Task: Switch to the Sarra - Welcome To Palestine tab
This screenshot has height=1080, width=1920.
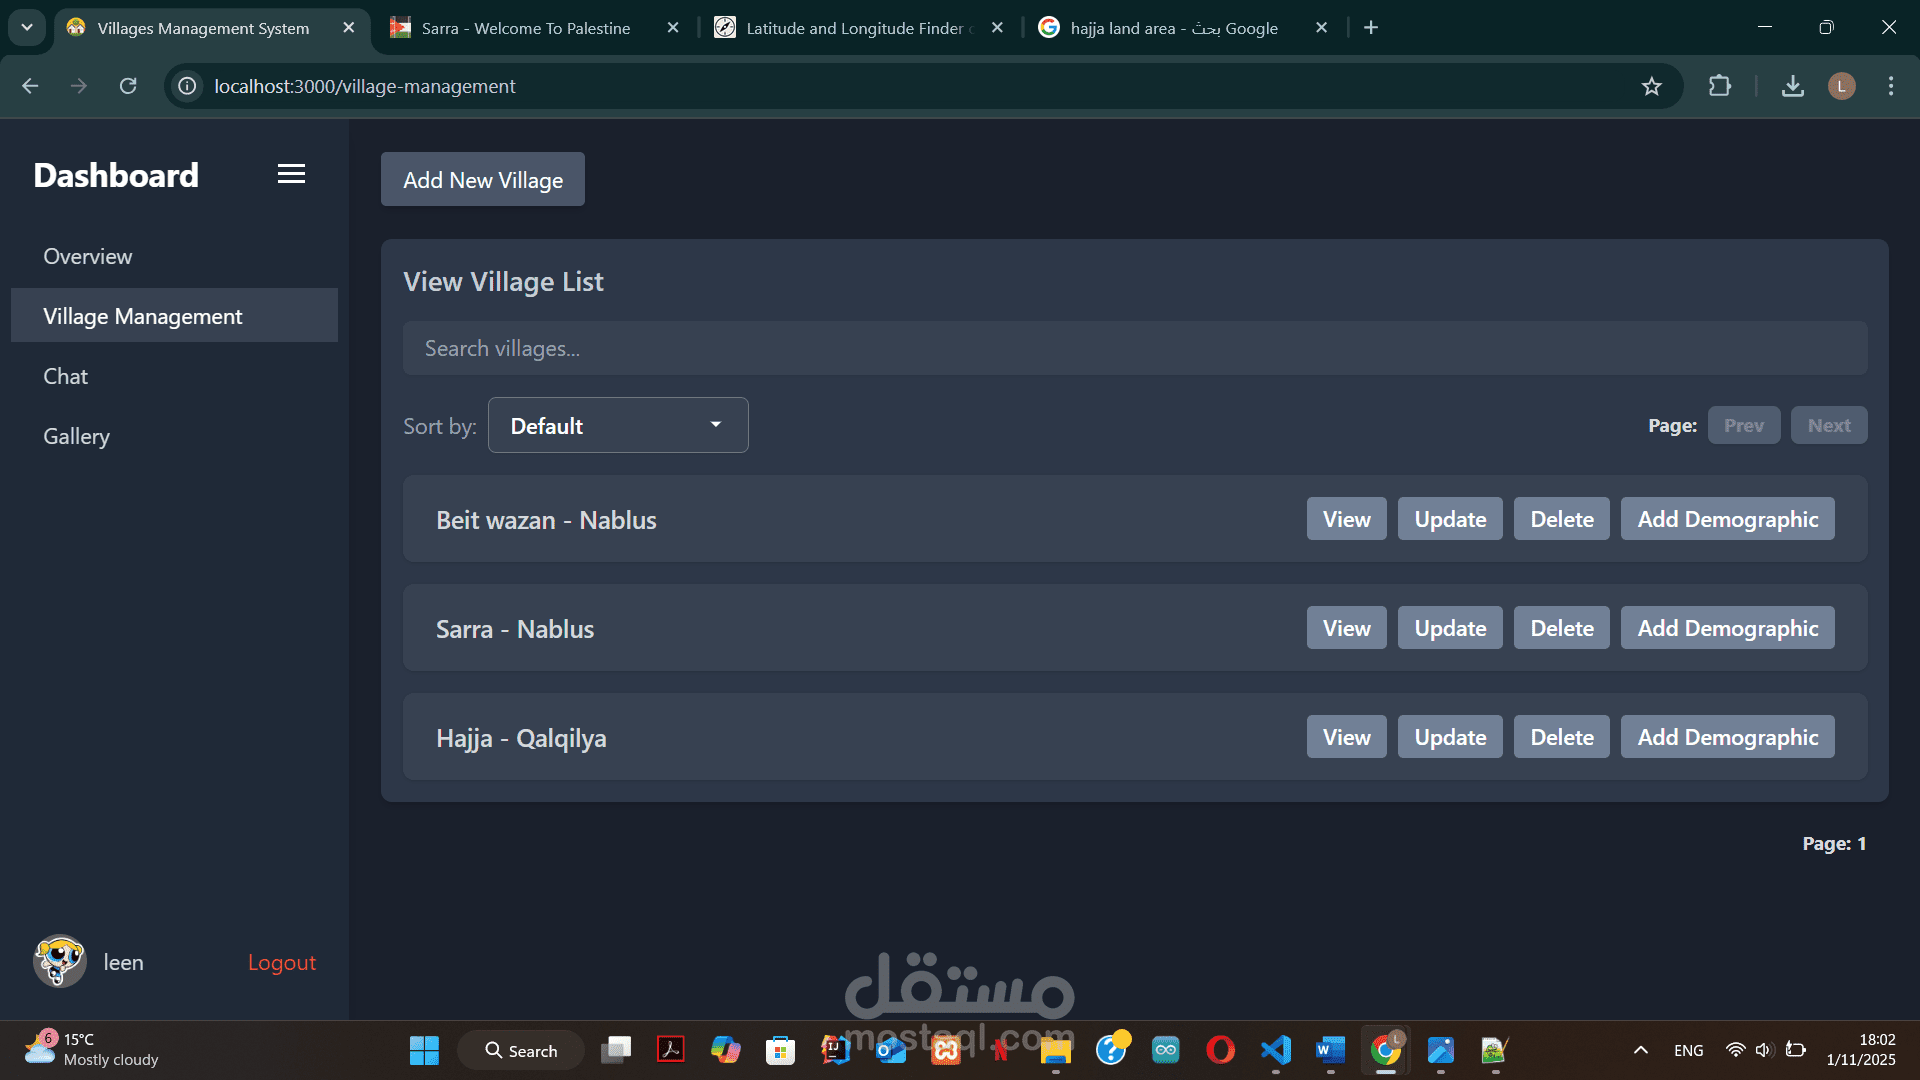Action: pos(525,28)
